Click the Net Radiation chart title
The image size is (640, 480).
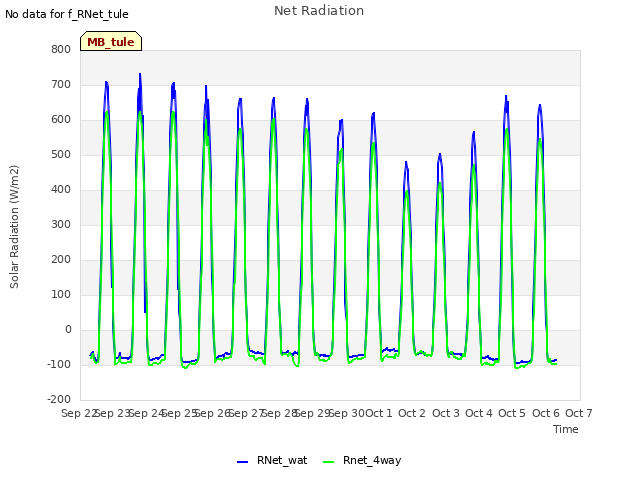pyautogui.click(x=319, y=11)
